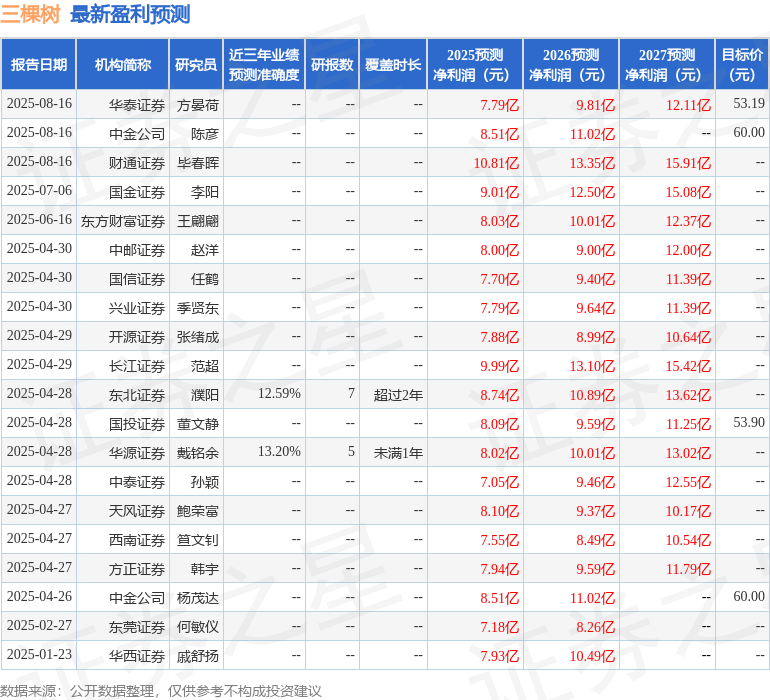The image size is (770, 700).
Task: Click date 2025-07-06
Action: click(x=39, y=191)
